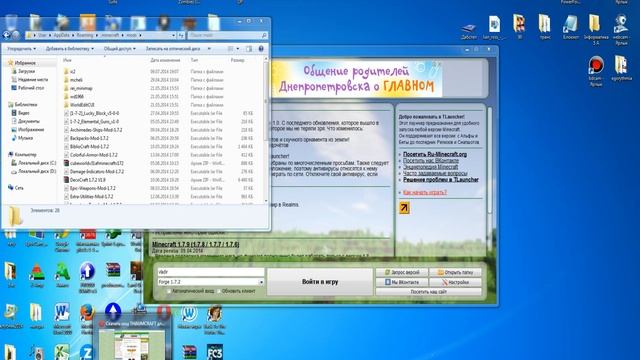Open the green letter A desktop shortcut
The height and width of the screenshot is (360, 640).
[62, 271]
